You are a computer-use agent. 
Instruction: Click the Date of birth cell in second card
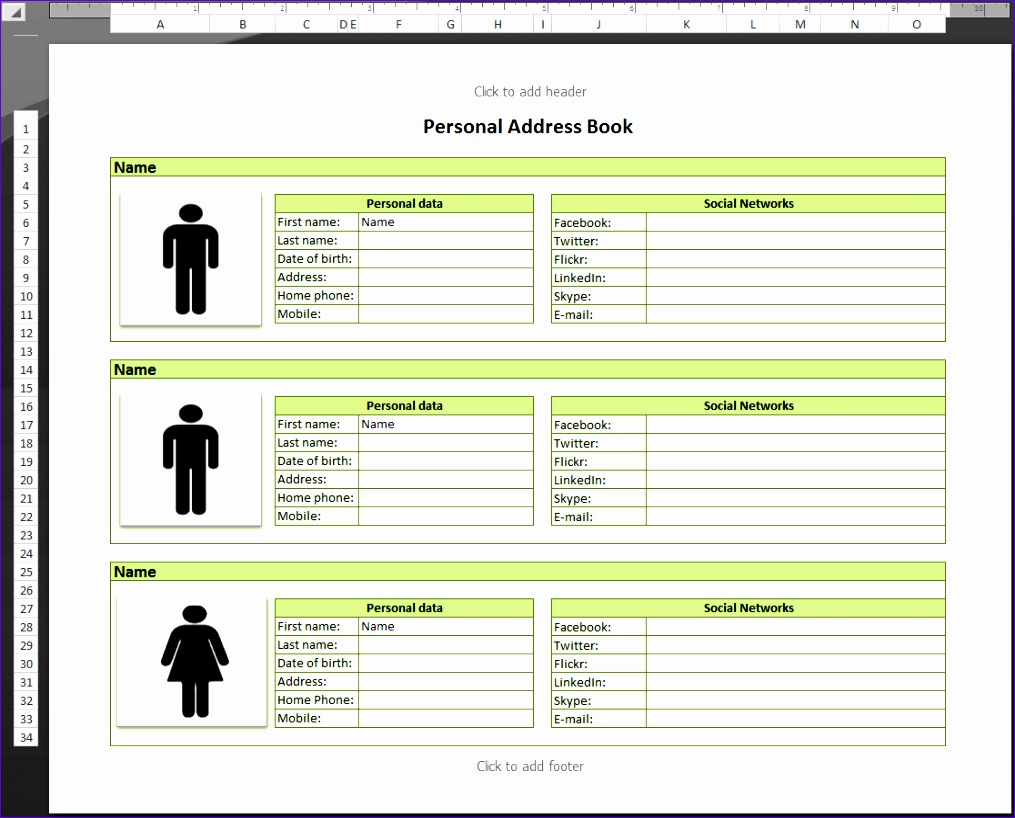445,461
